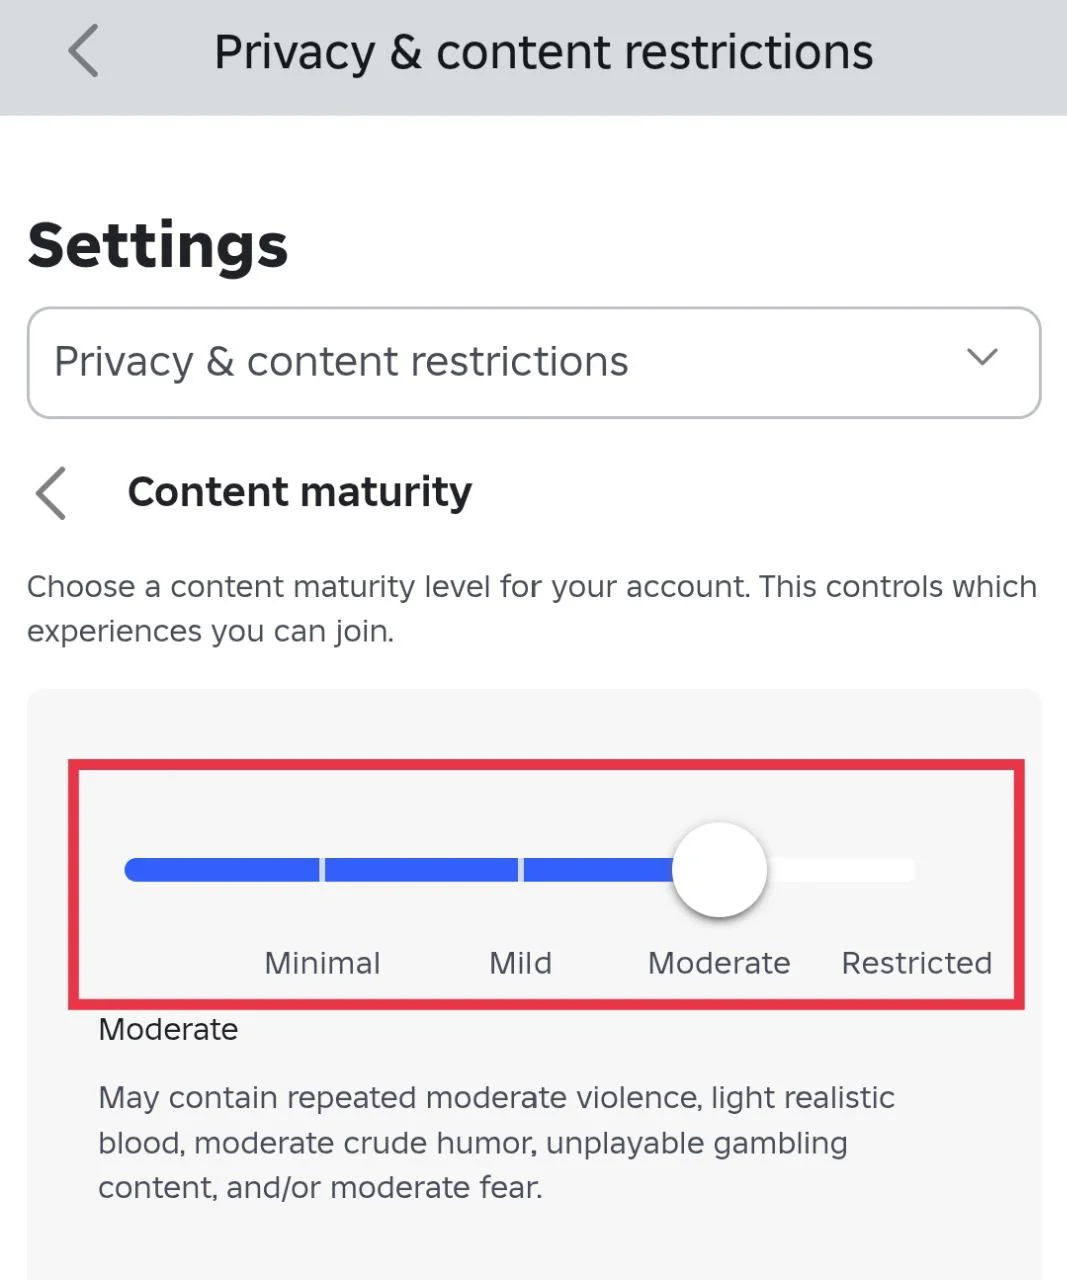
Task: Click the third blue slider segment
Action: click(x=598, y=870)
